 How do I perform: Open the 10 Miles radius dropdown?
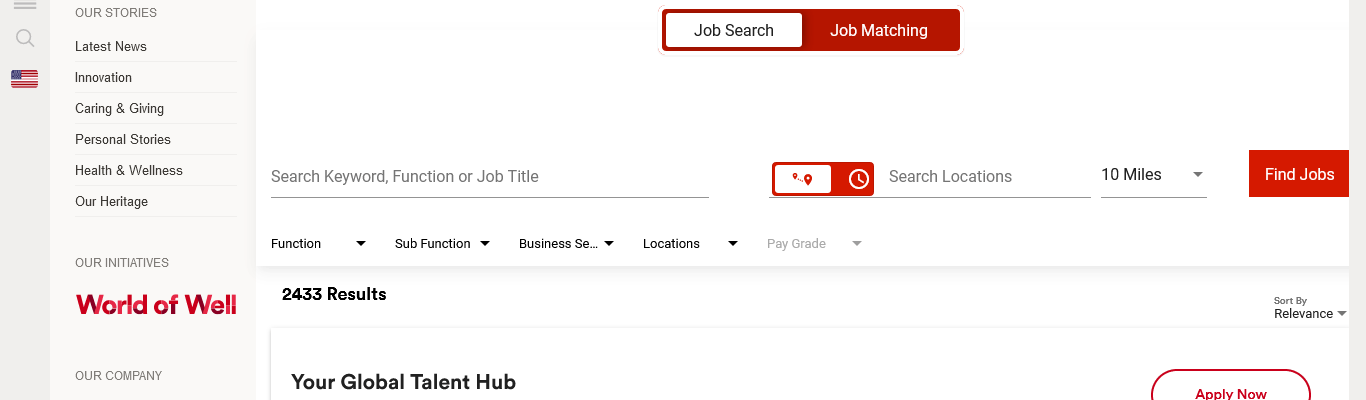tap(1152, 175)
